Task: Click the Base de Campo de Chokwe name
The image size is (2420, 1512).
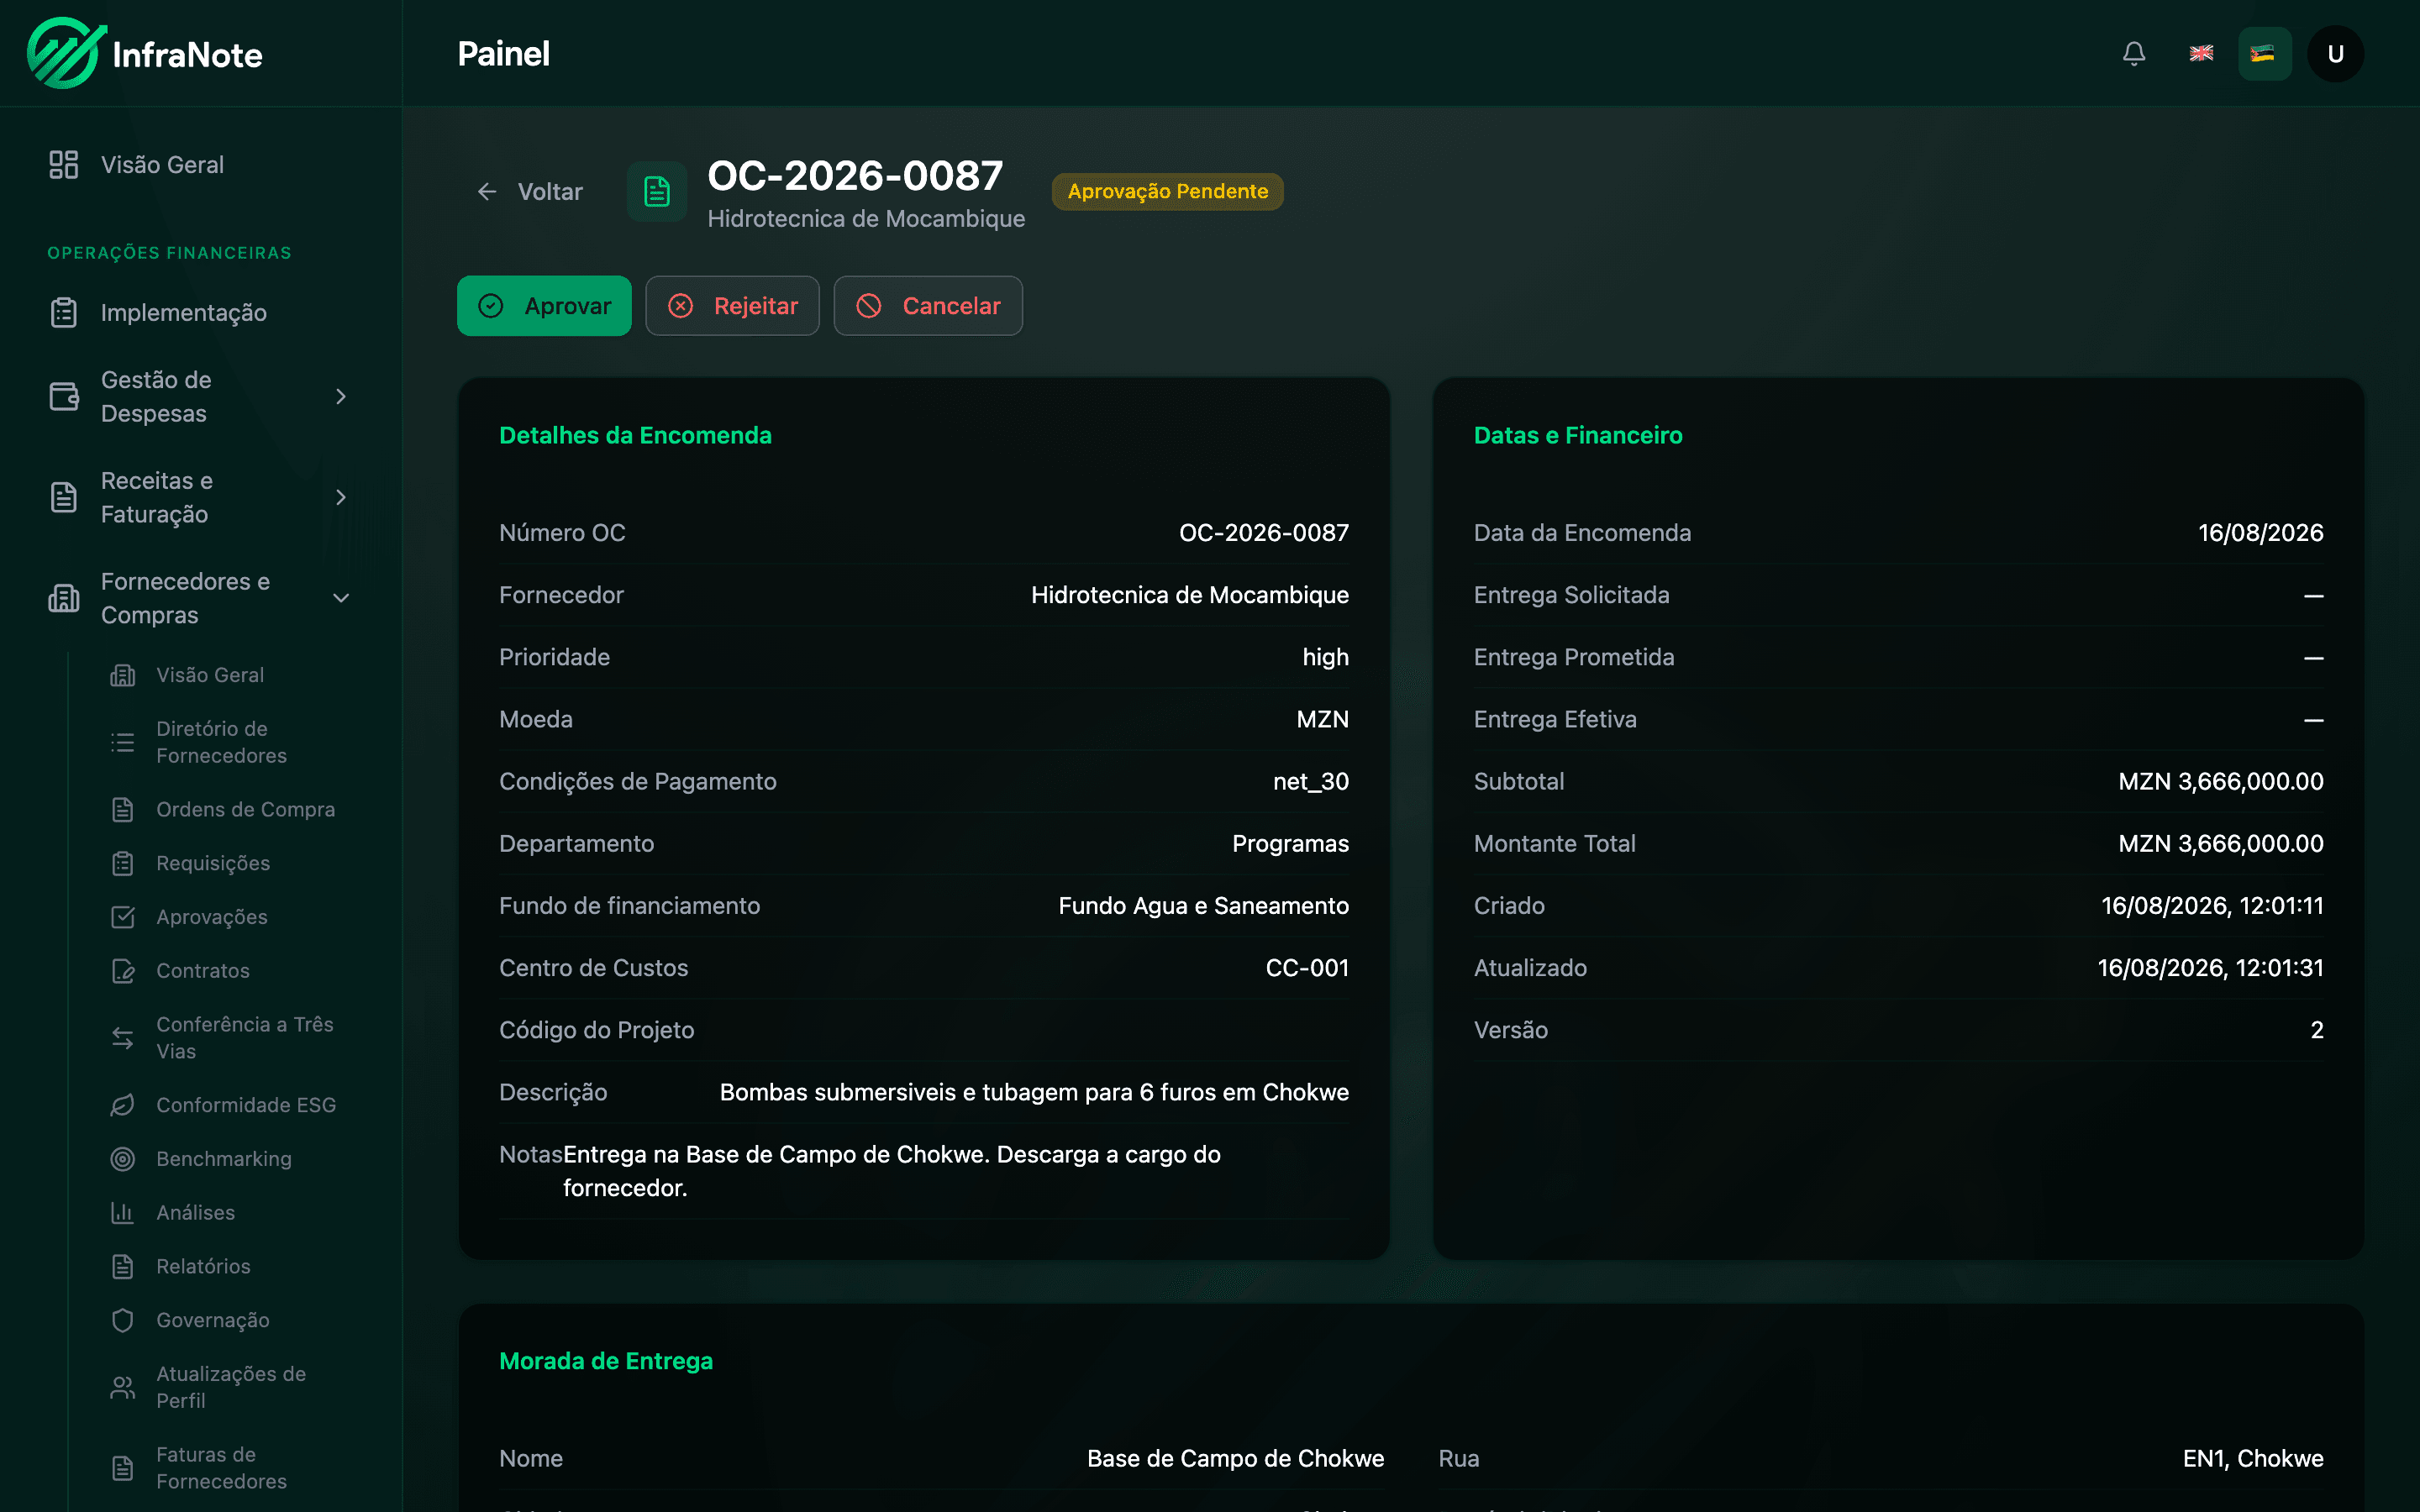Action: 1235,1459
